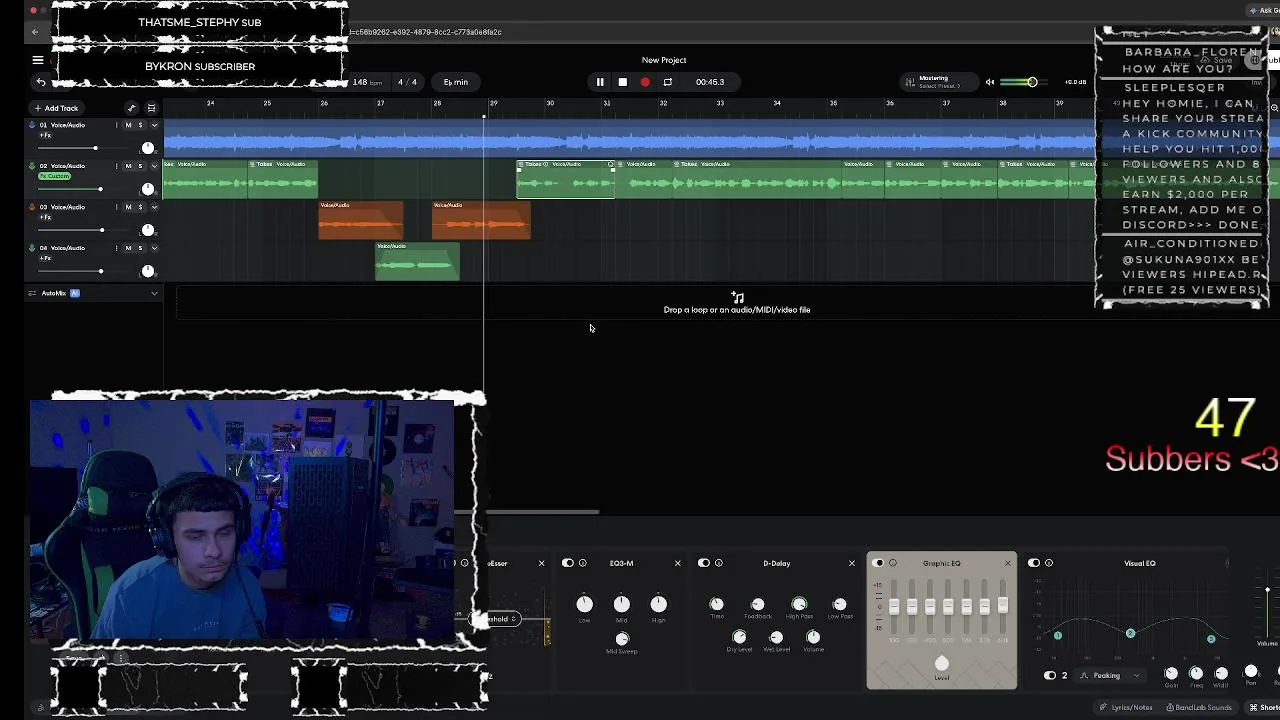Toggle the D-Delay effect power switch
Image resolution: width=1280 pixels, height=720 pixels.
pos(704,563)
